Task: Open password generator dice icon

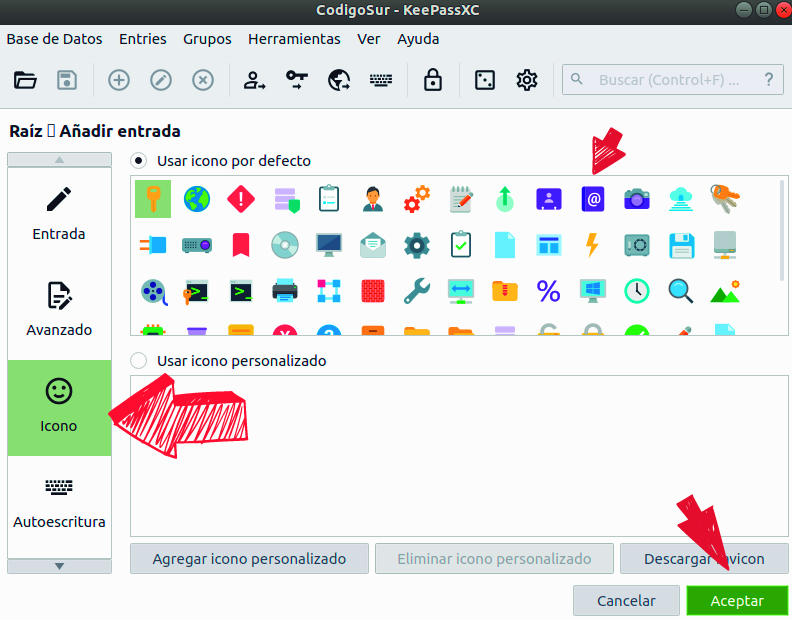Action: tap(485, 80)
